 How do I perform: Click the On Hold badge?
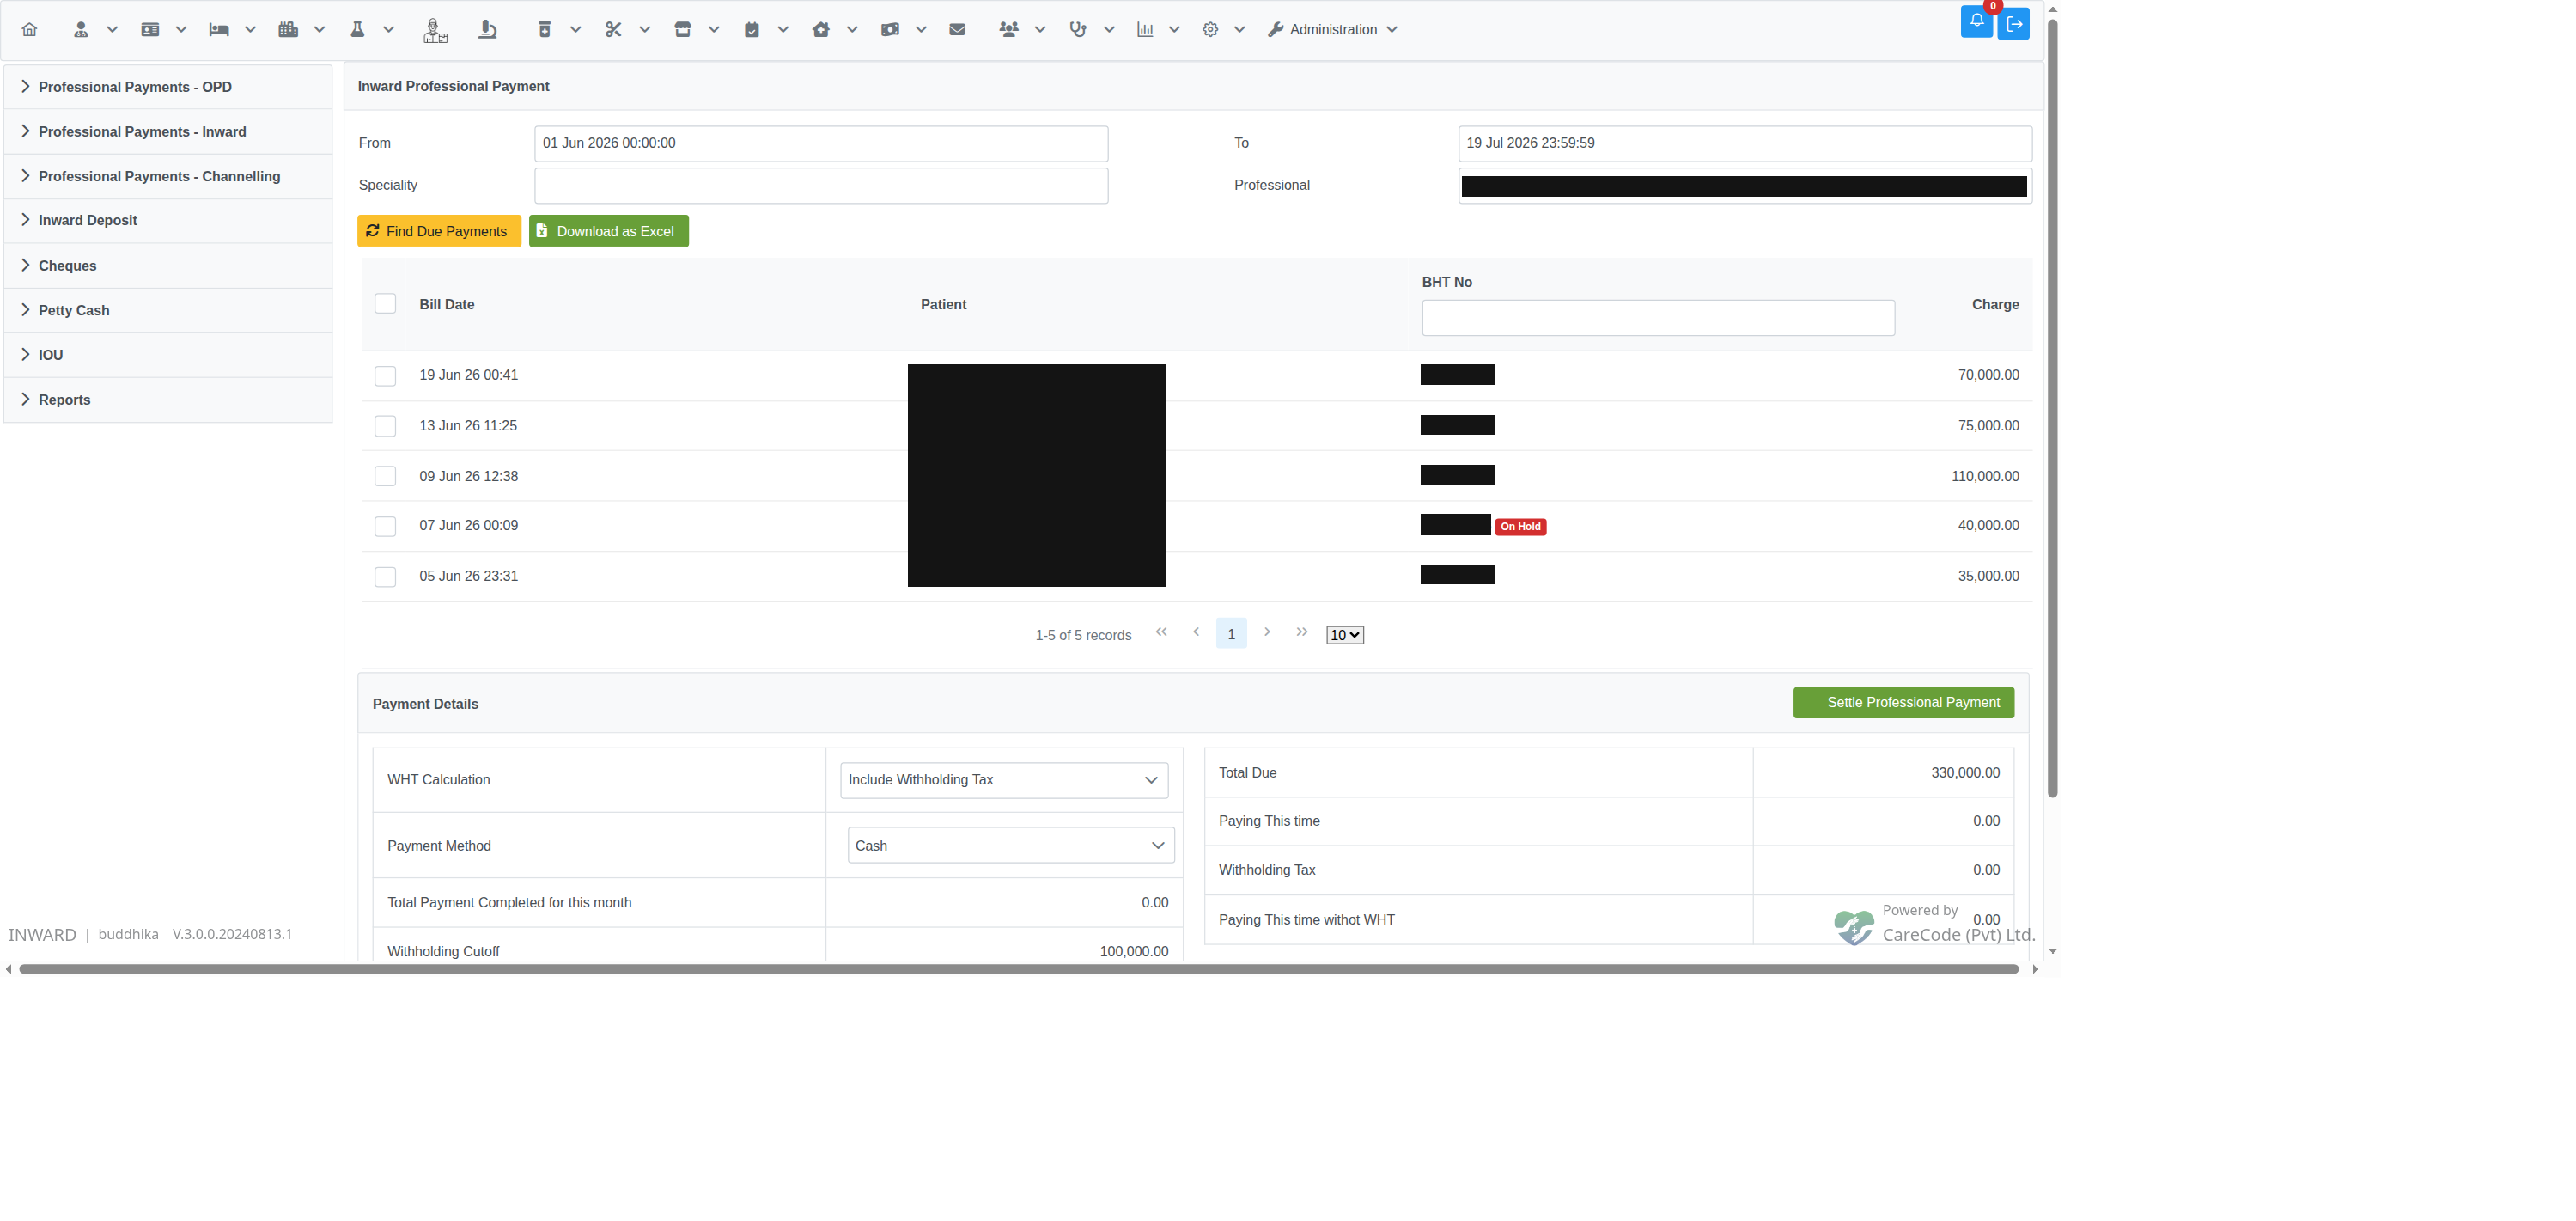1520,527
